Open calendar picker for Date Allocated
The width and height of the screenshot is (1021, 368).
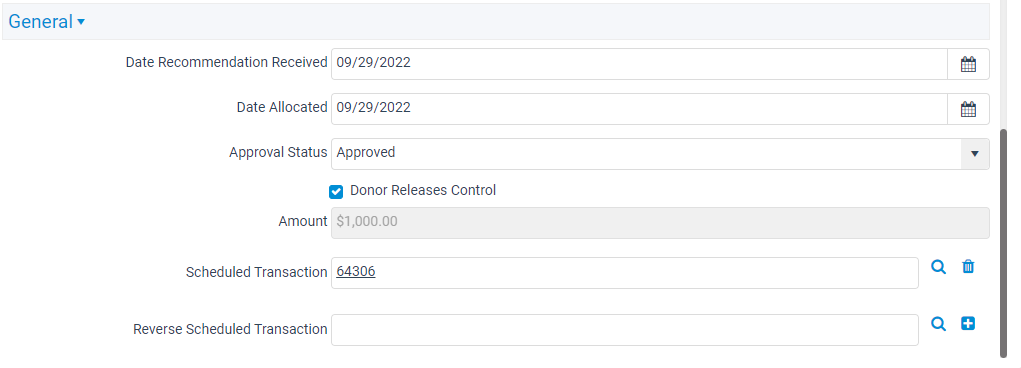coord(968,109)
